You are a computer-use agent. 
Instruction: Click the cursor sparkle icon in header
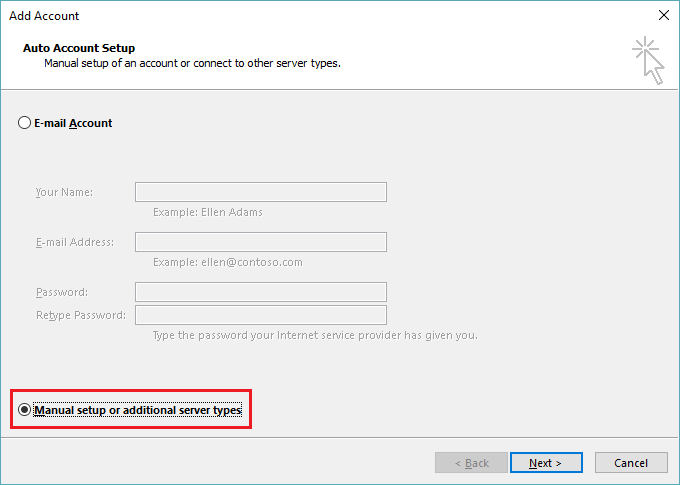point(646,60)
